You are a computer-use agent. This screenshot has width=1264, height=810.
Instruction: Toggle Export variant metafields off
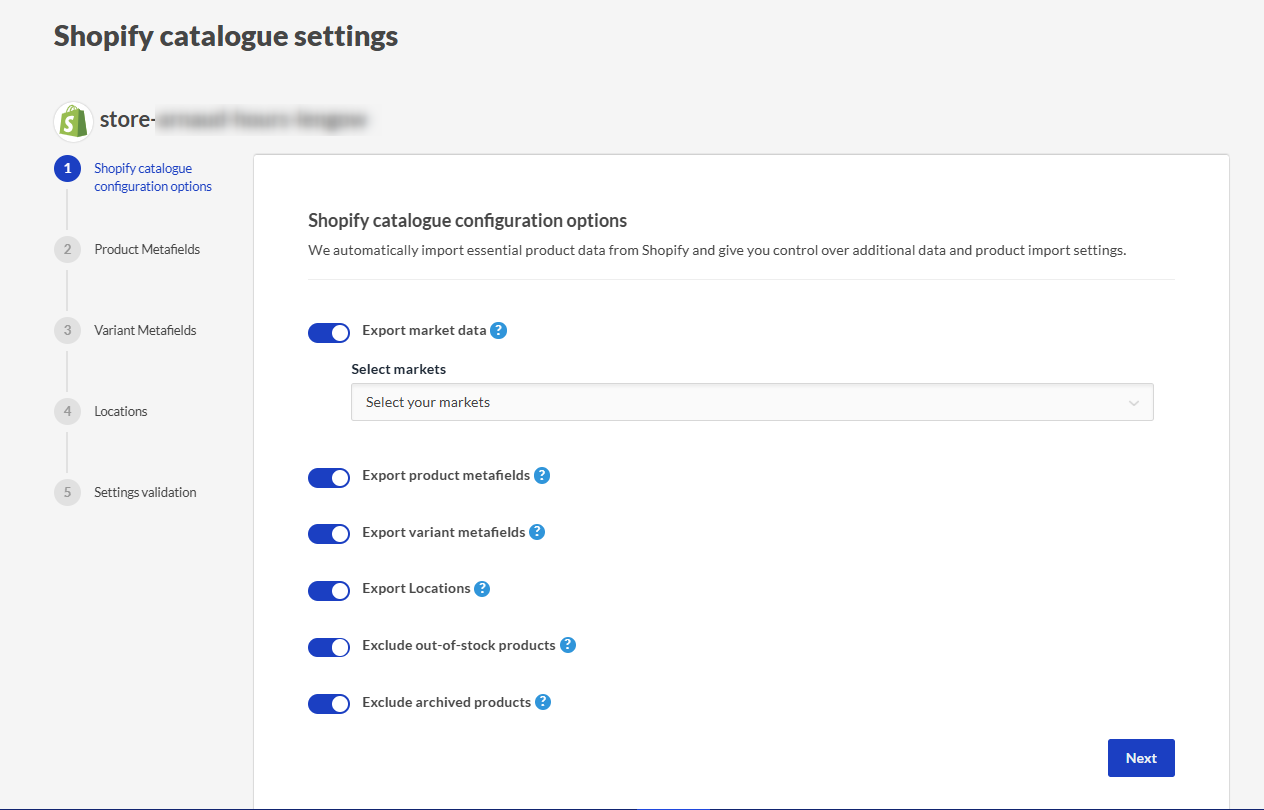pos(329,534)
